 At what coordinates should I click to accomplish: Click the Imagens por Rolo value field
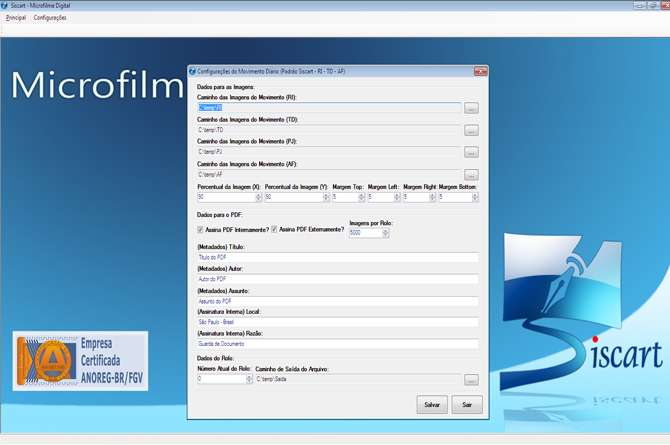[x=366, y=233]
